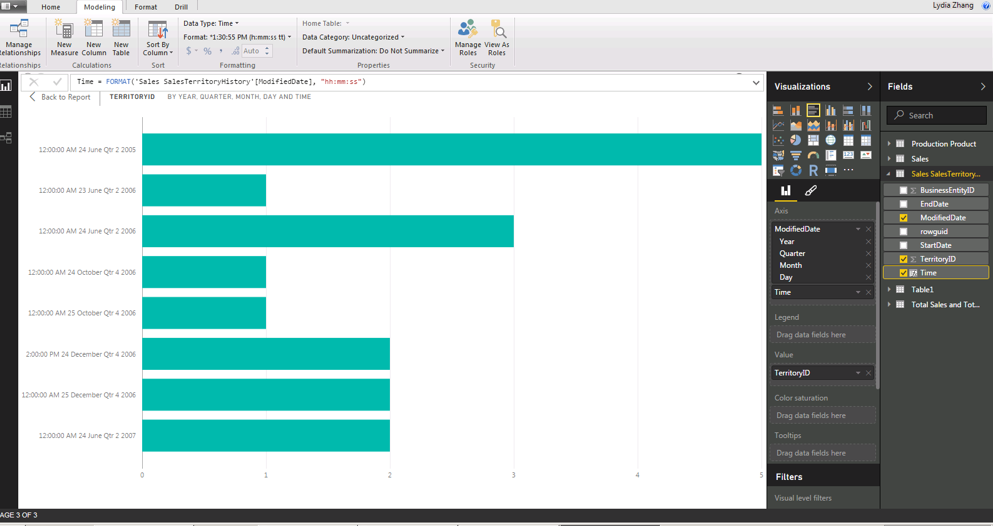997x526 pixels.
Task: Choose the donut chart visualization
Action: (x=795, y=170)
